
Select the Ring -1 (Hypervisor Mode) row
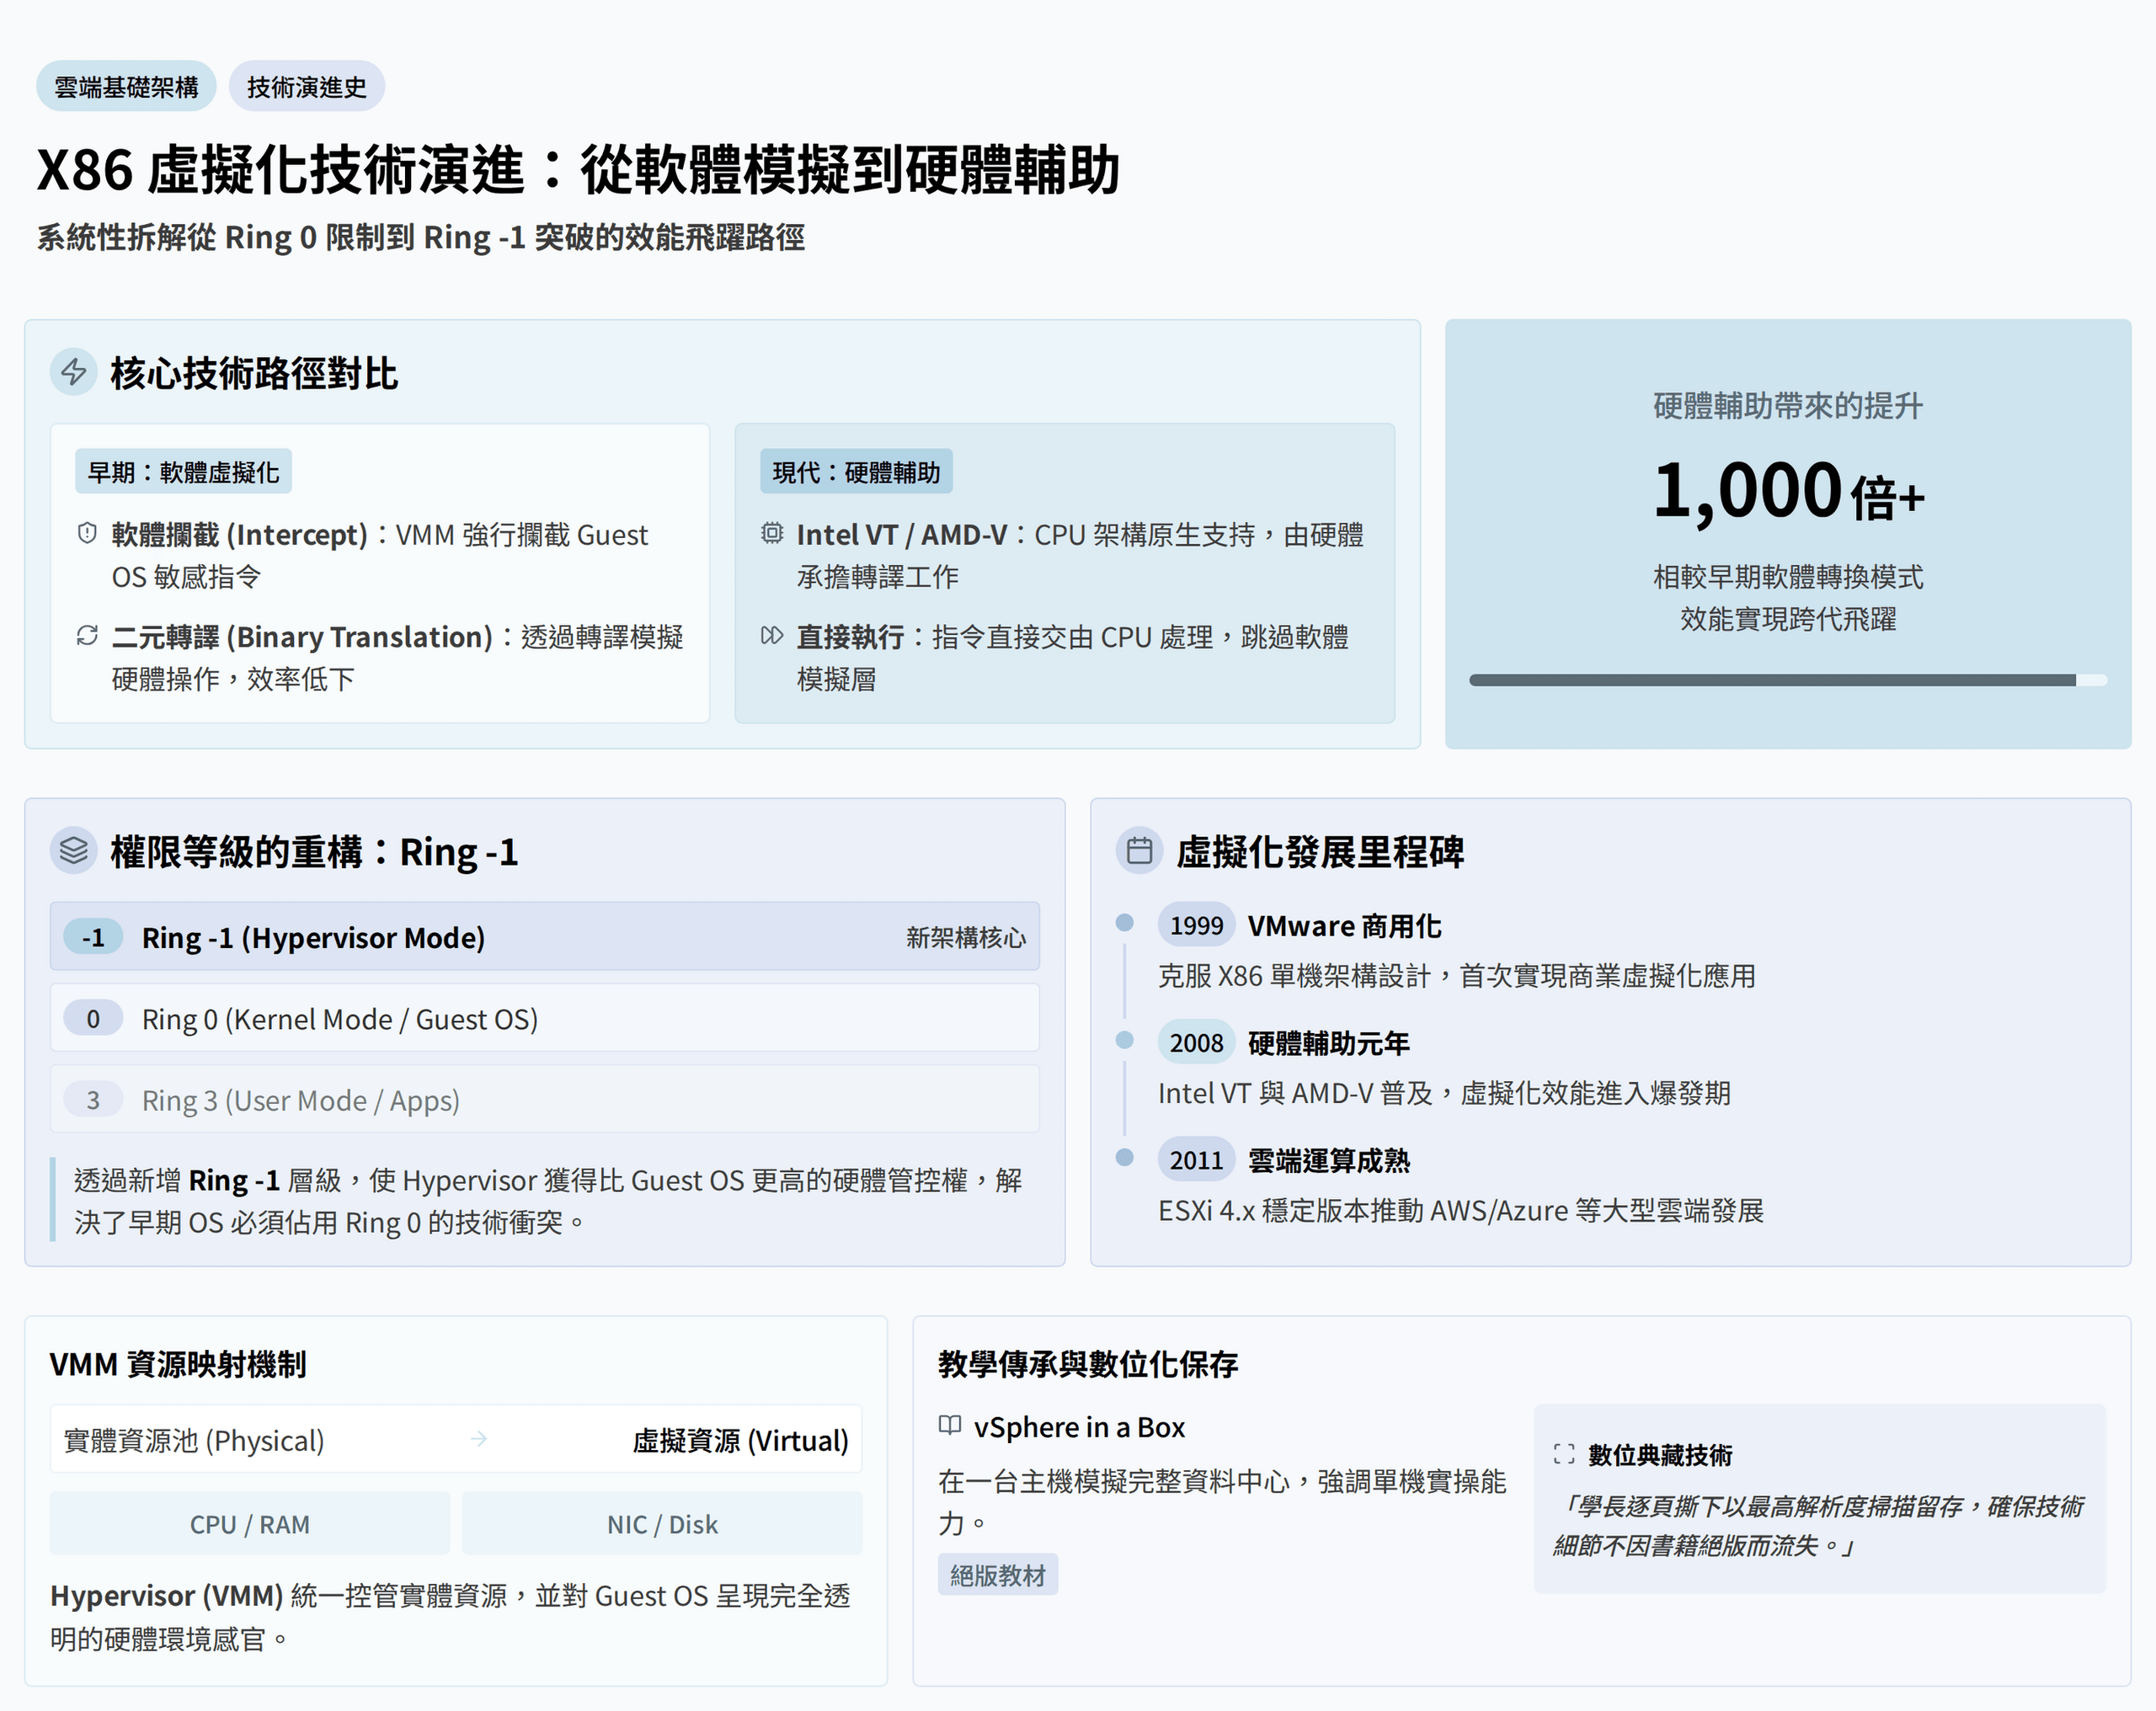coord(544,937)
